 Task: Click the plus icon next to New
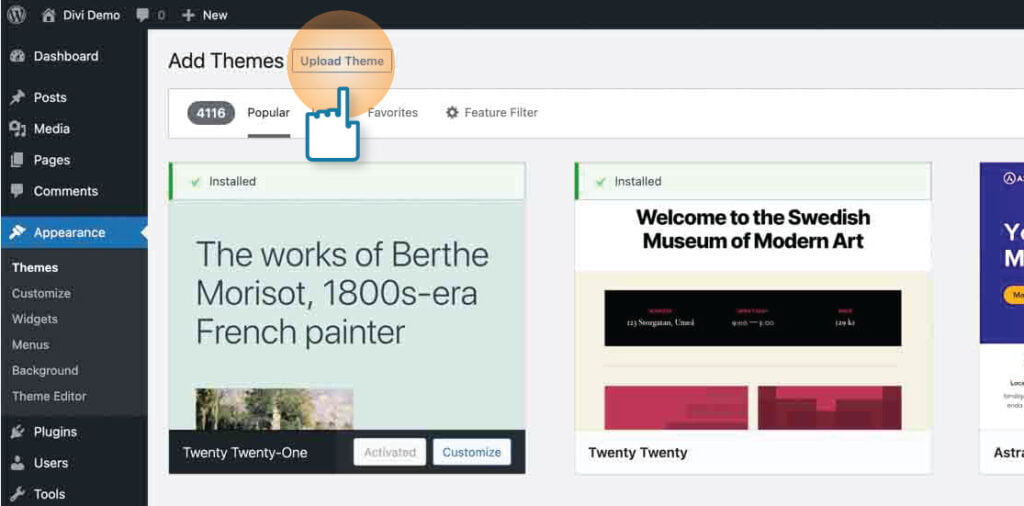coord(188,15)
